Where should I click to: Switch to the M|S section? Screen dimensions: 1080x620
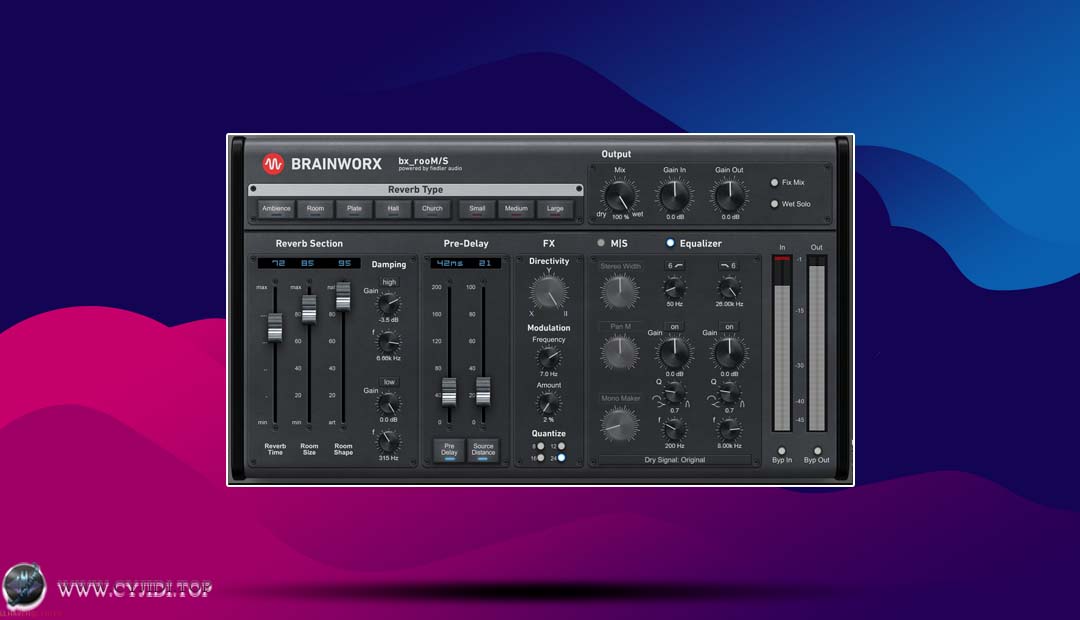point(601,243)
